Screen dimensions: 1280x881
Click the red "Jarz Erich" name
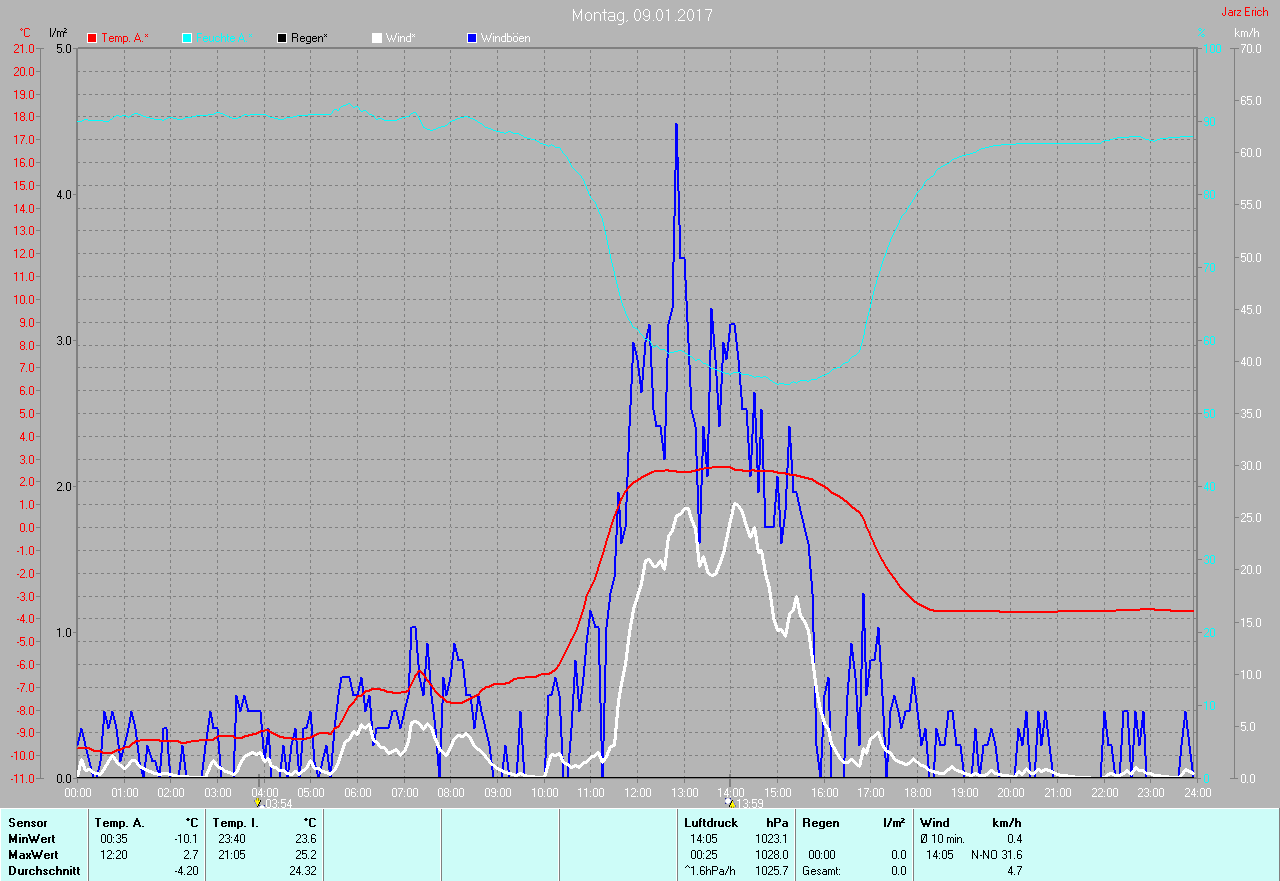(x=1245, y=12)
